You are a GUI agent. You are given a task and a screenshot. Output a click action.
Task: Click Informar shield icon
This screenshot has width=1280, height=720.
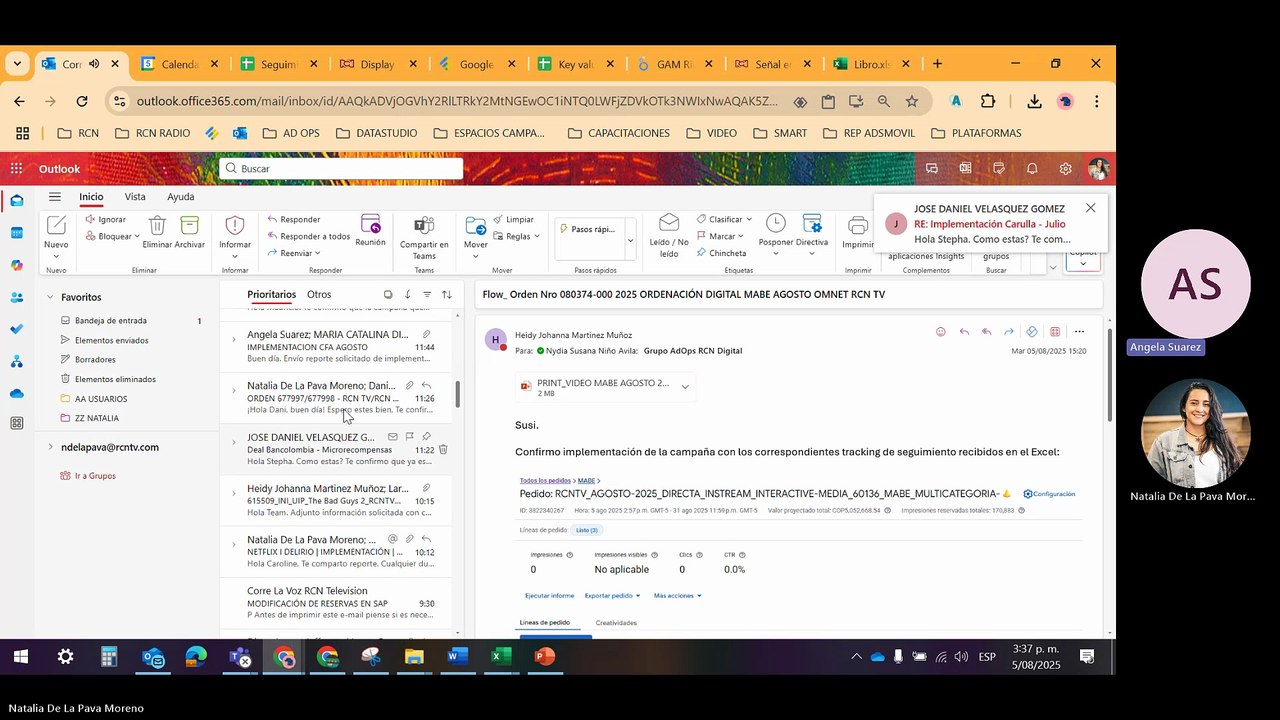235,225
